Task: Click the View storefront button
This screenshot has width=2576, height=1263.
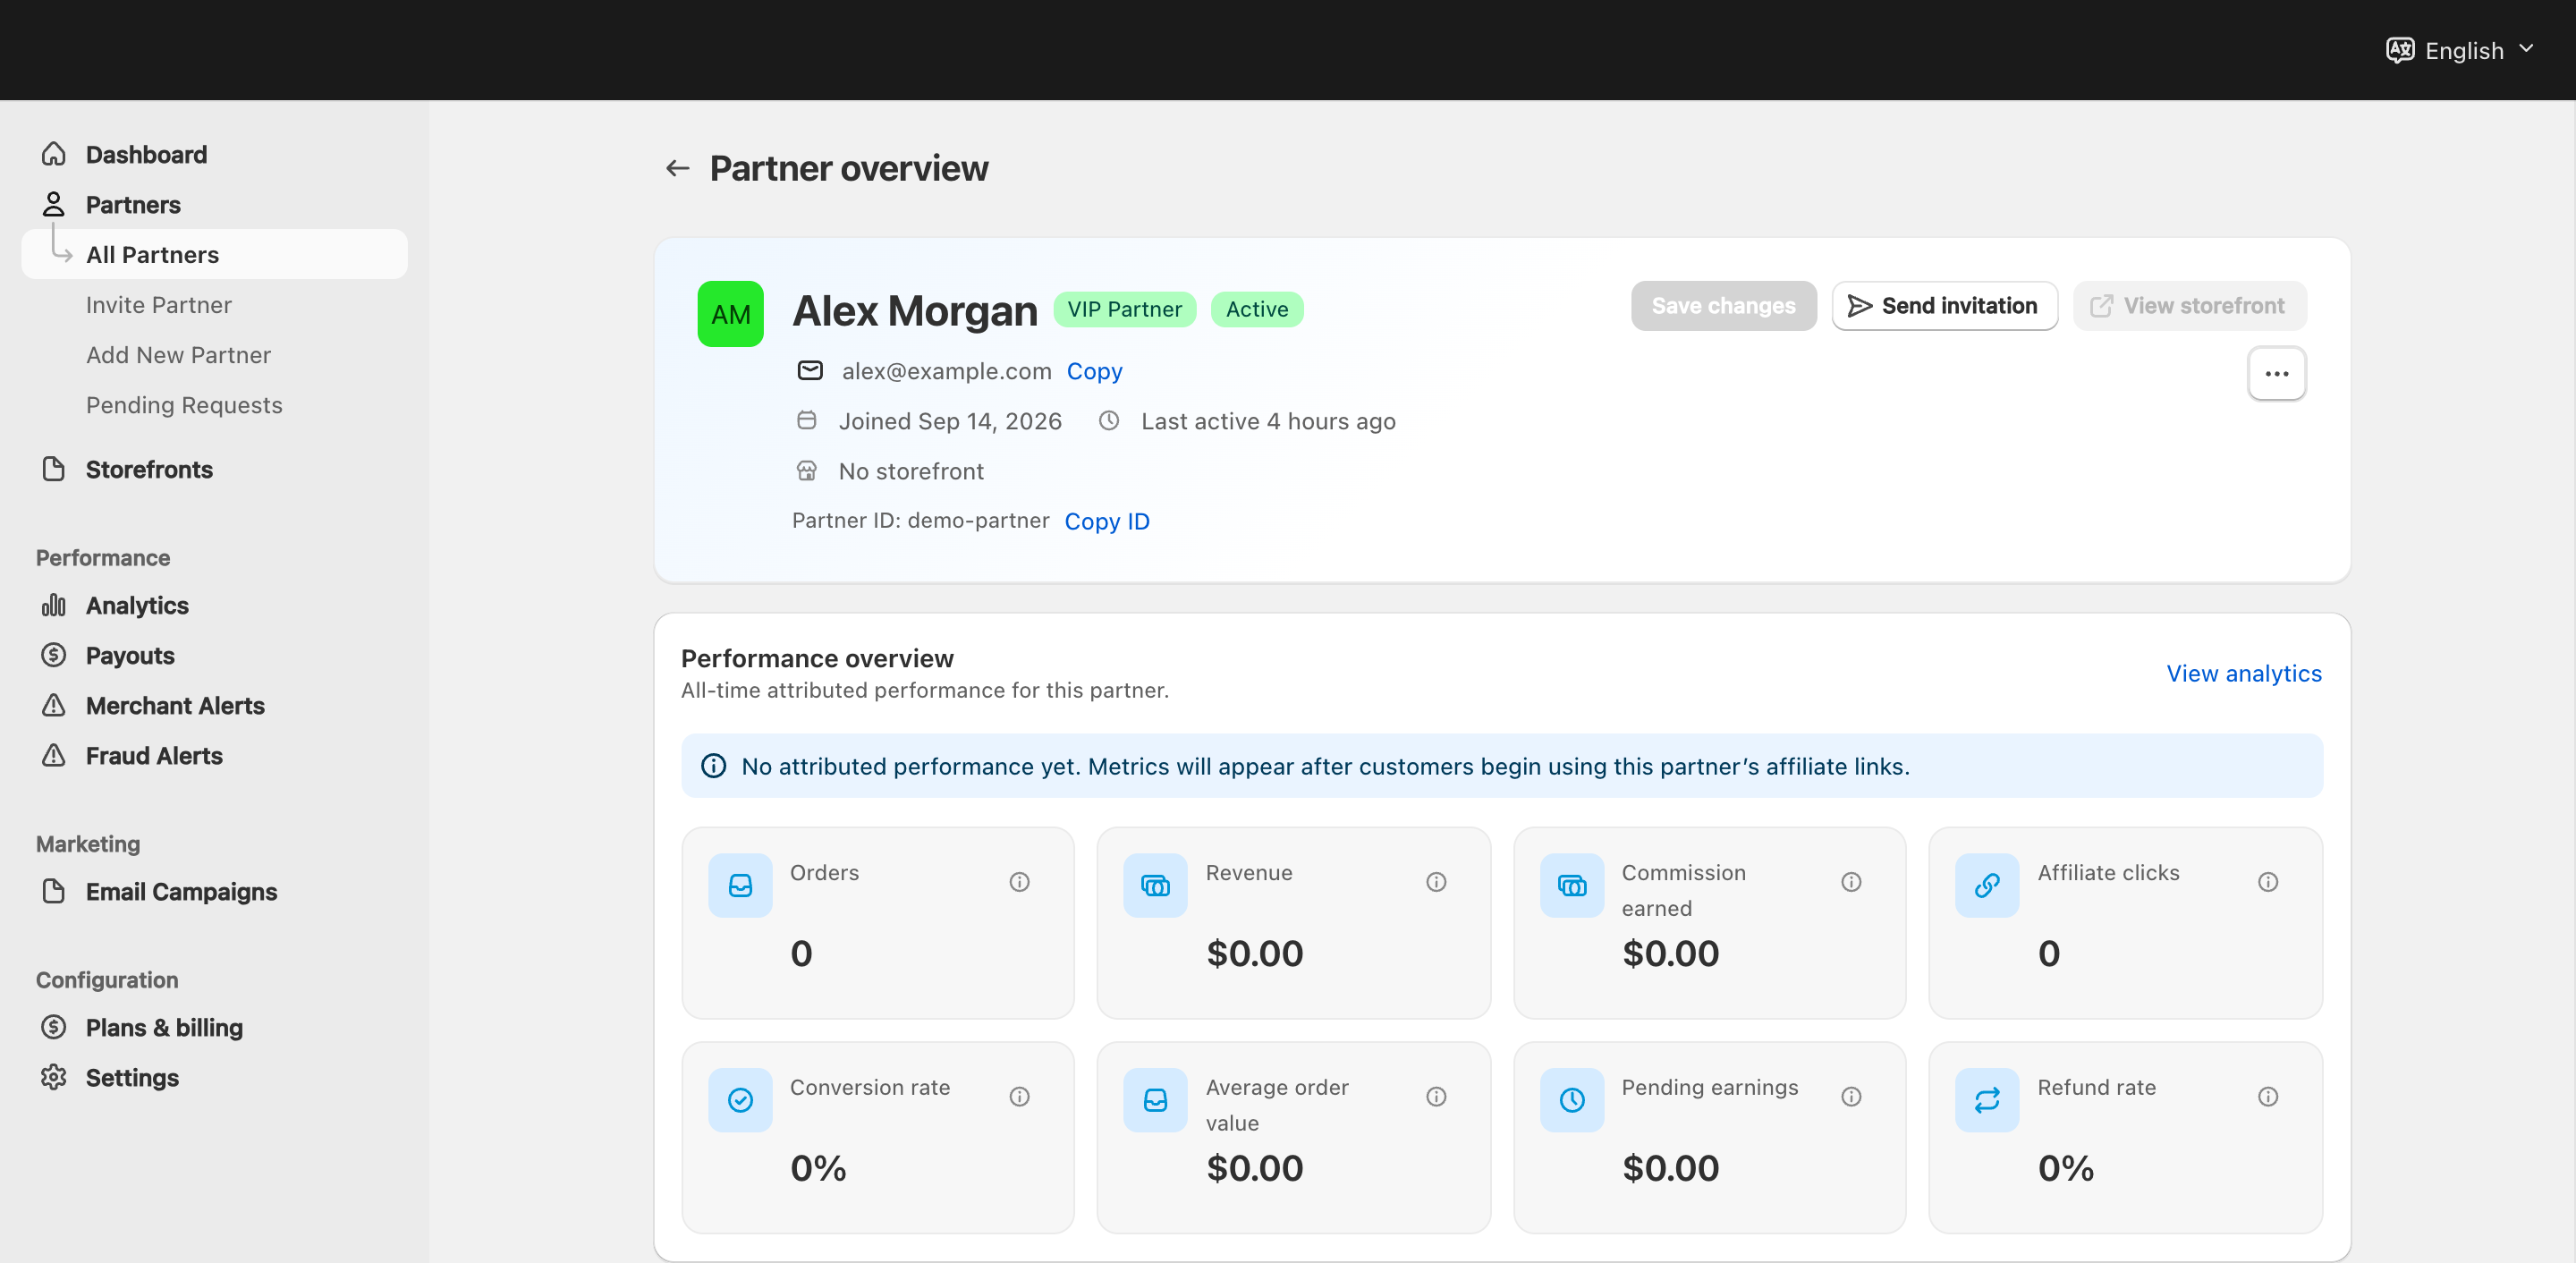Action: click(2189, 305)
